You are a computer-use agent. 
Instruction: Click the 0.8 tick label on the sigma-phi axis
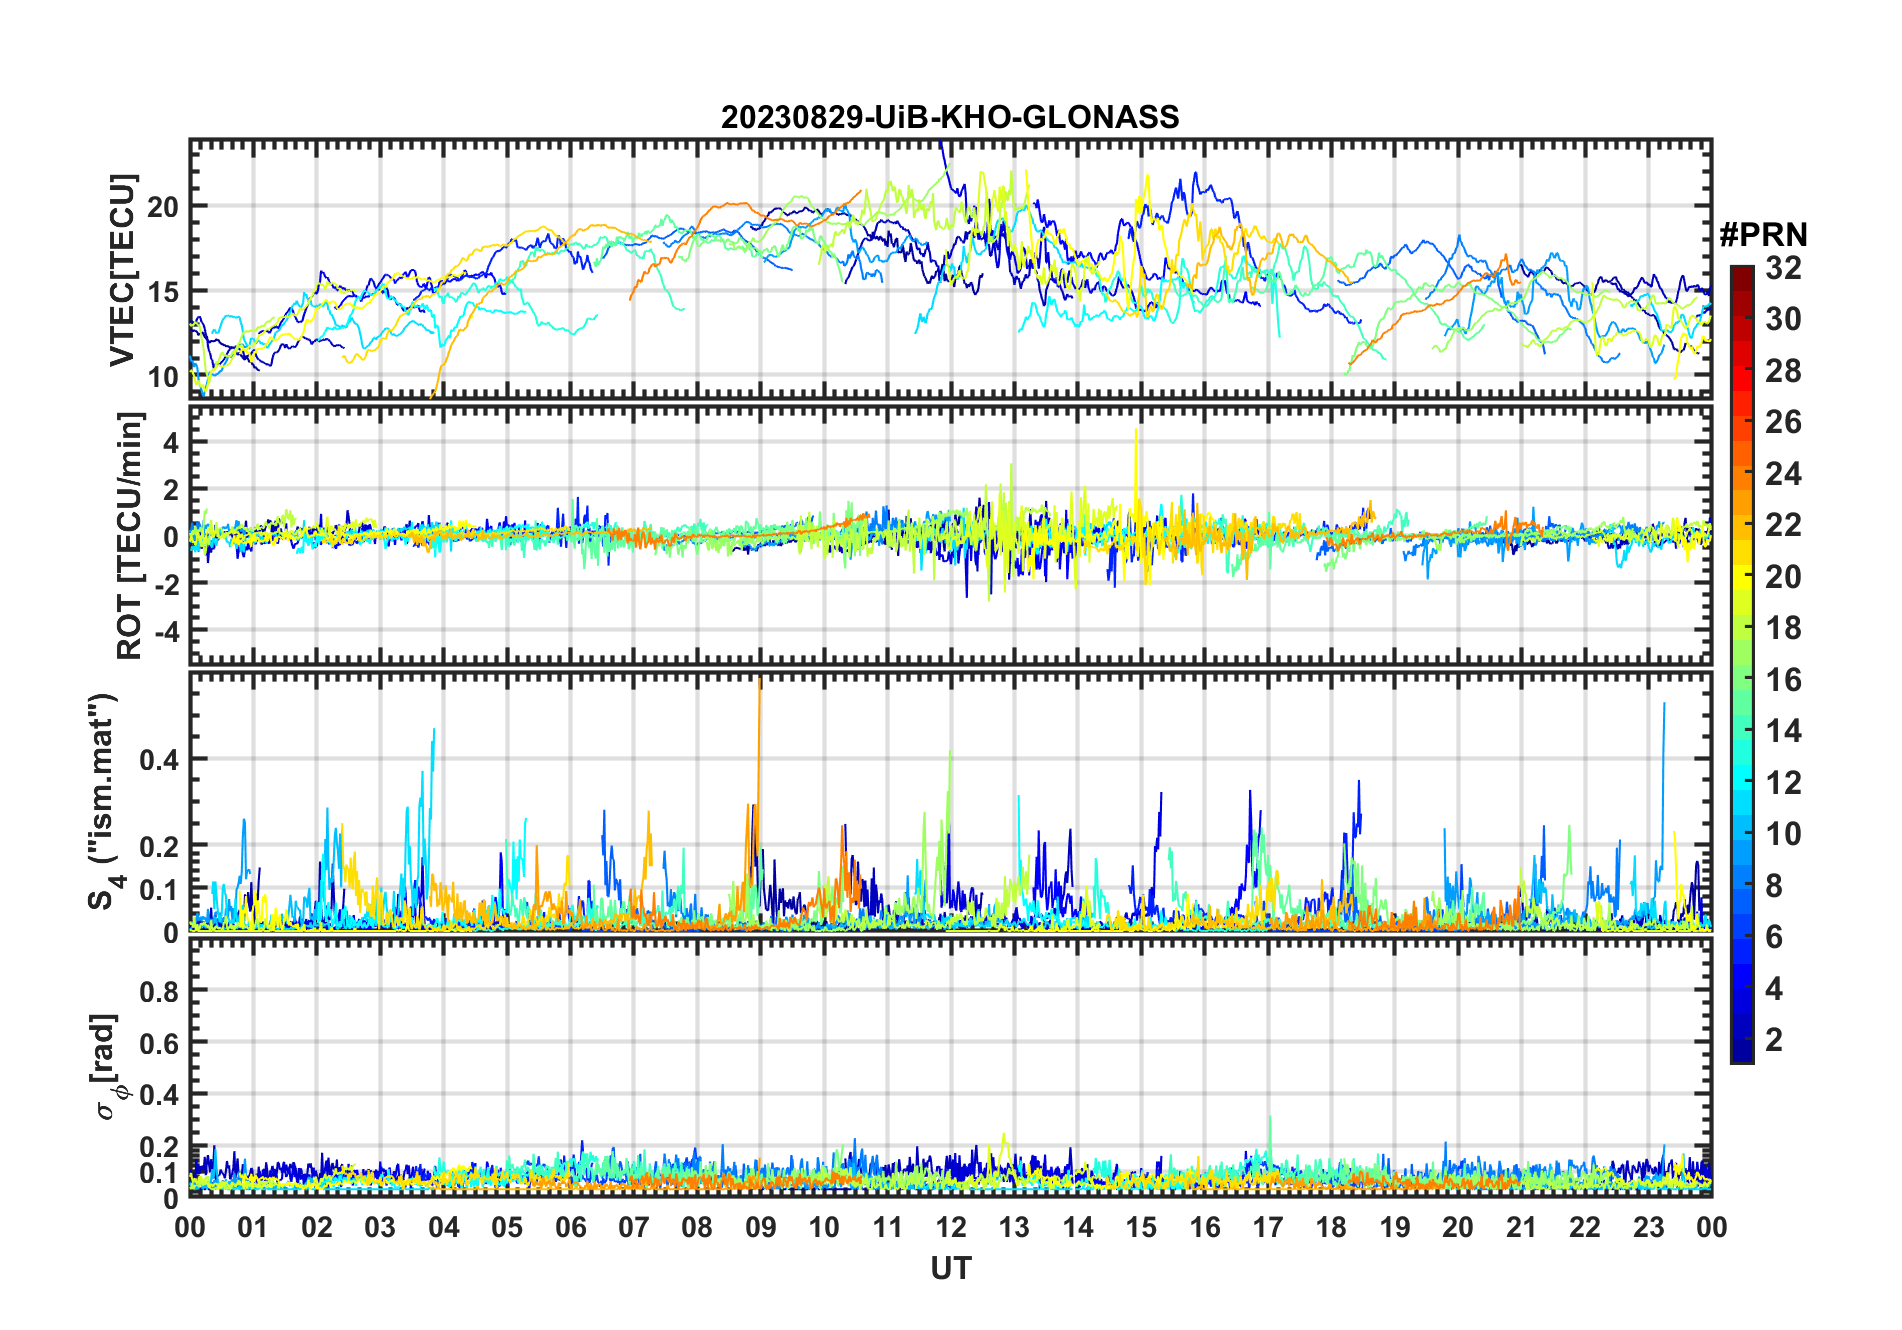159,991
